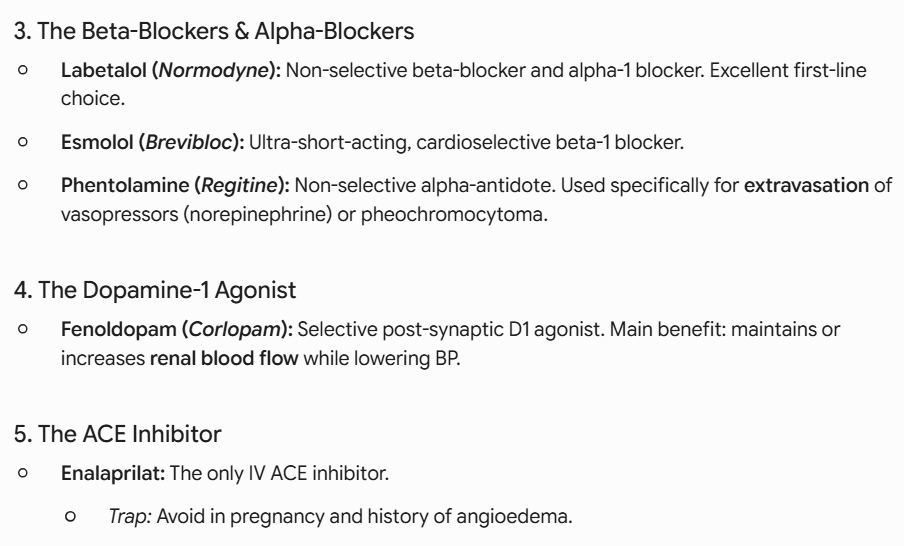Click the italic word 'Trap:'
This screenshot has width=904, height=546.
[x=130, y=516]
